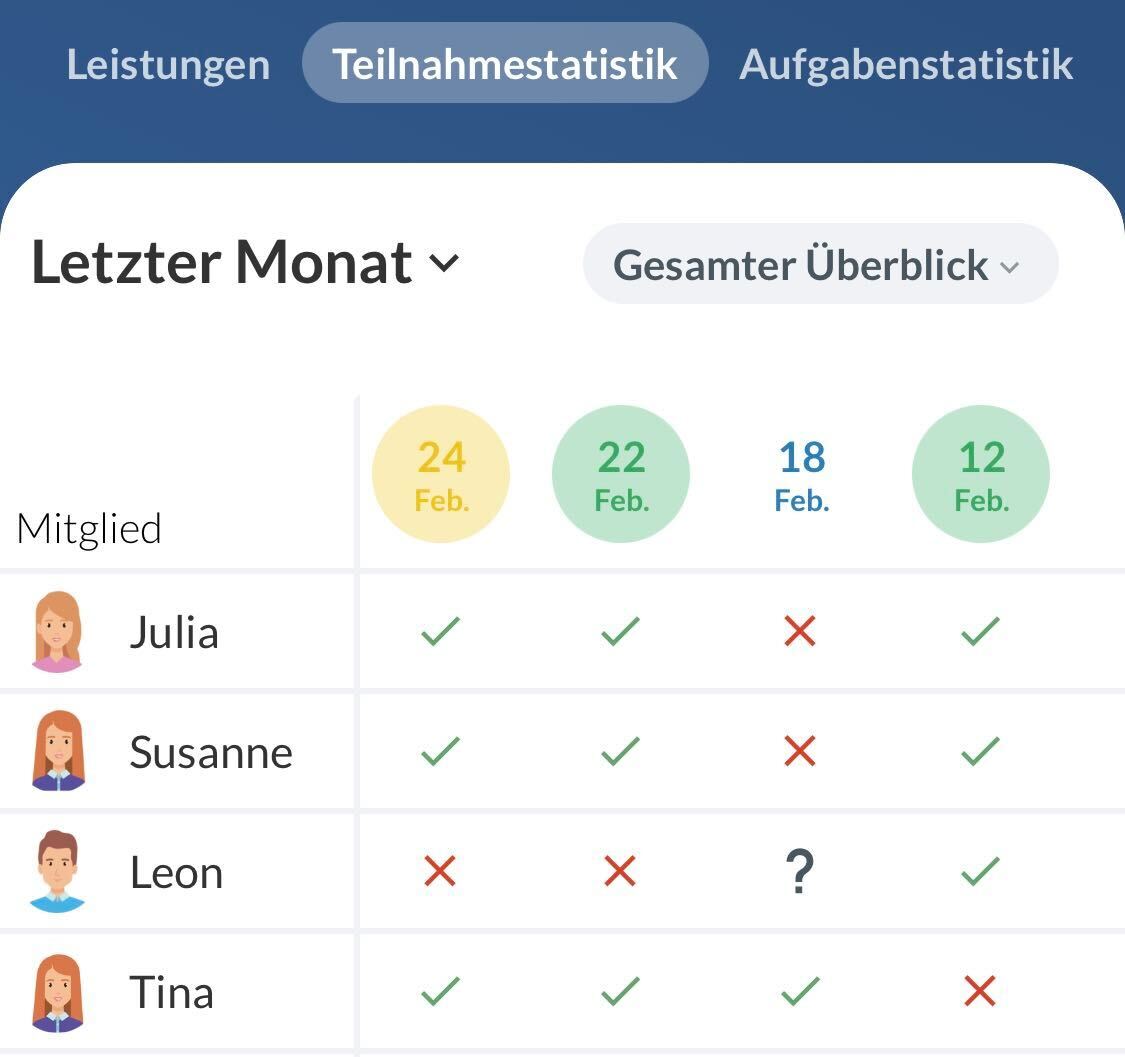Click Tina's red cross on 12 Feb.
Image resolution: width=1125 pixels, height=1057 pixels.
[x=980, y=991]
